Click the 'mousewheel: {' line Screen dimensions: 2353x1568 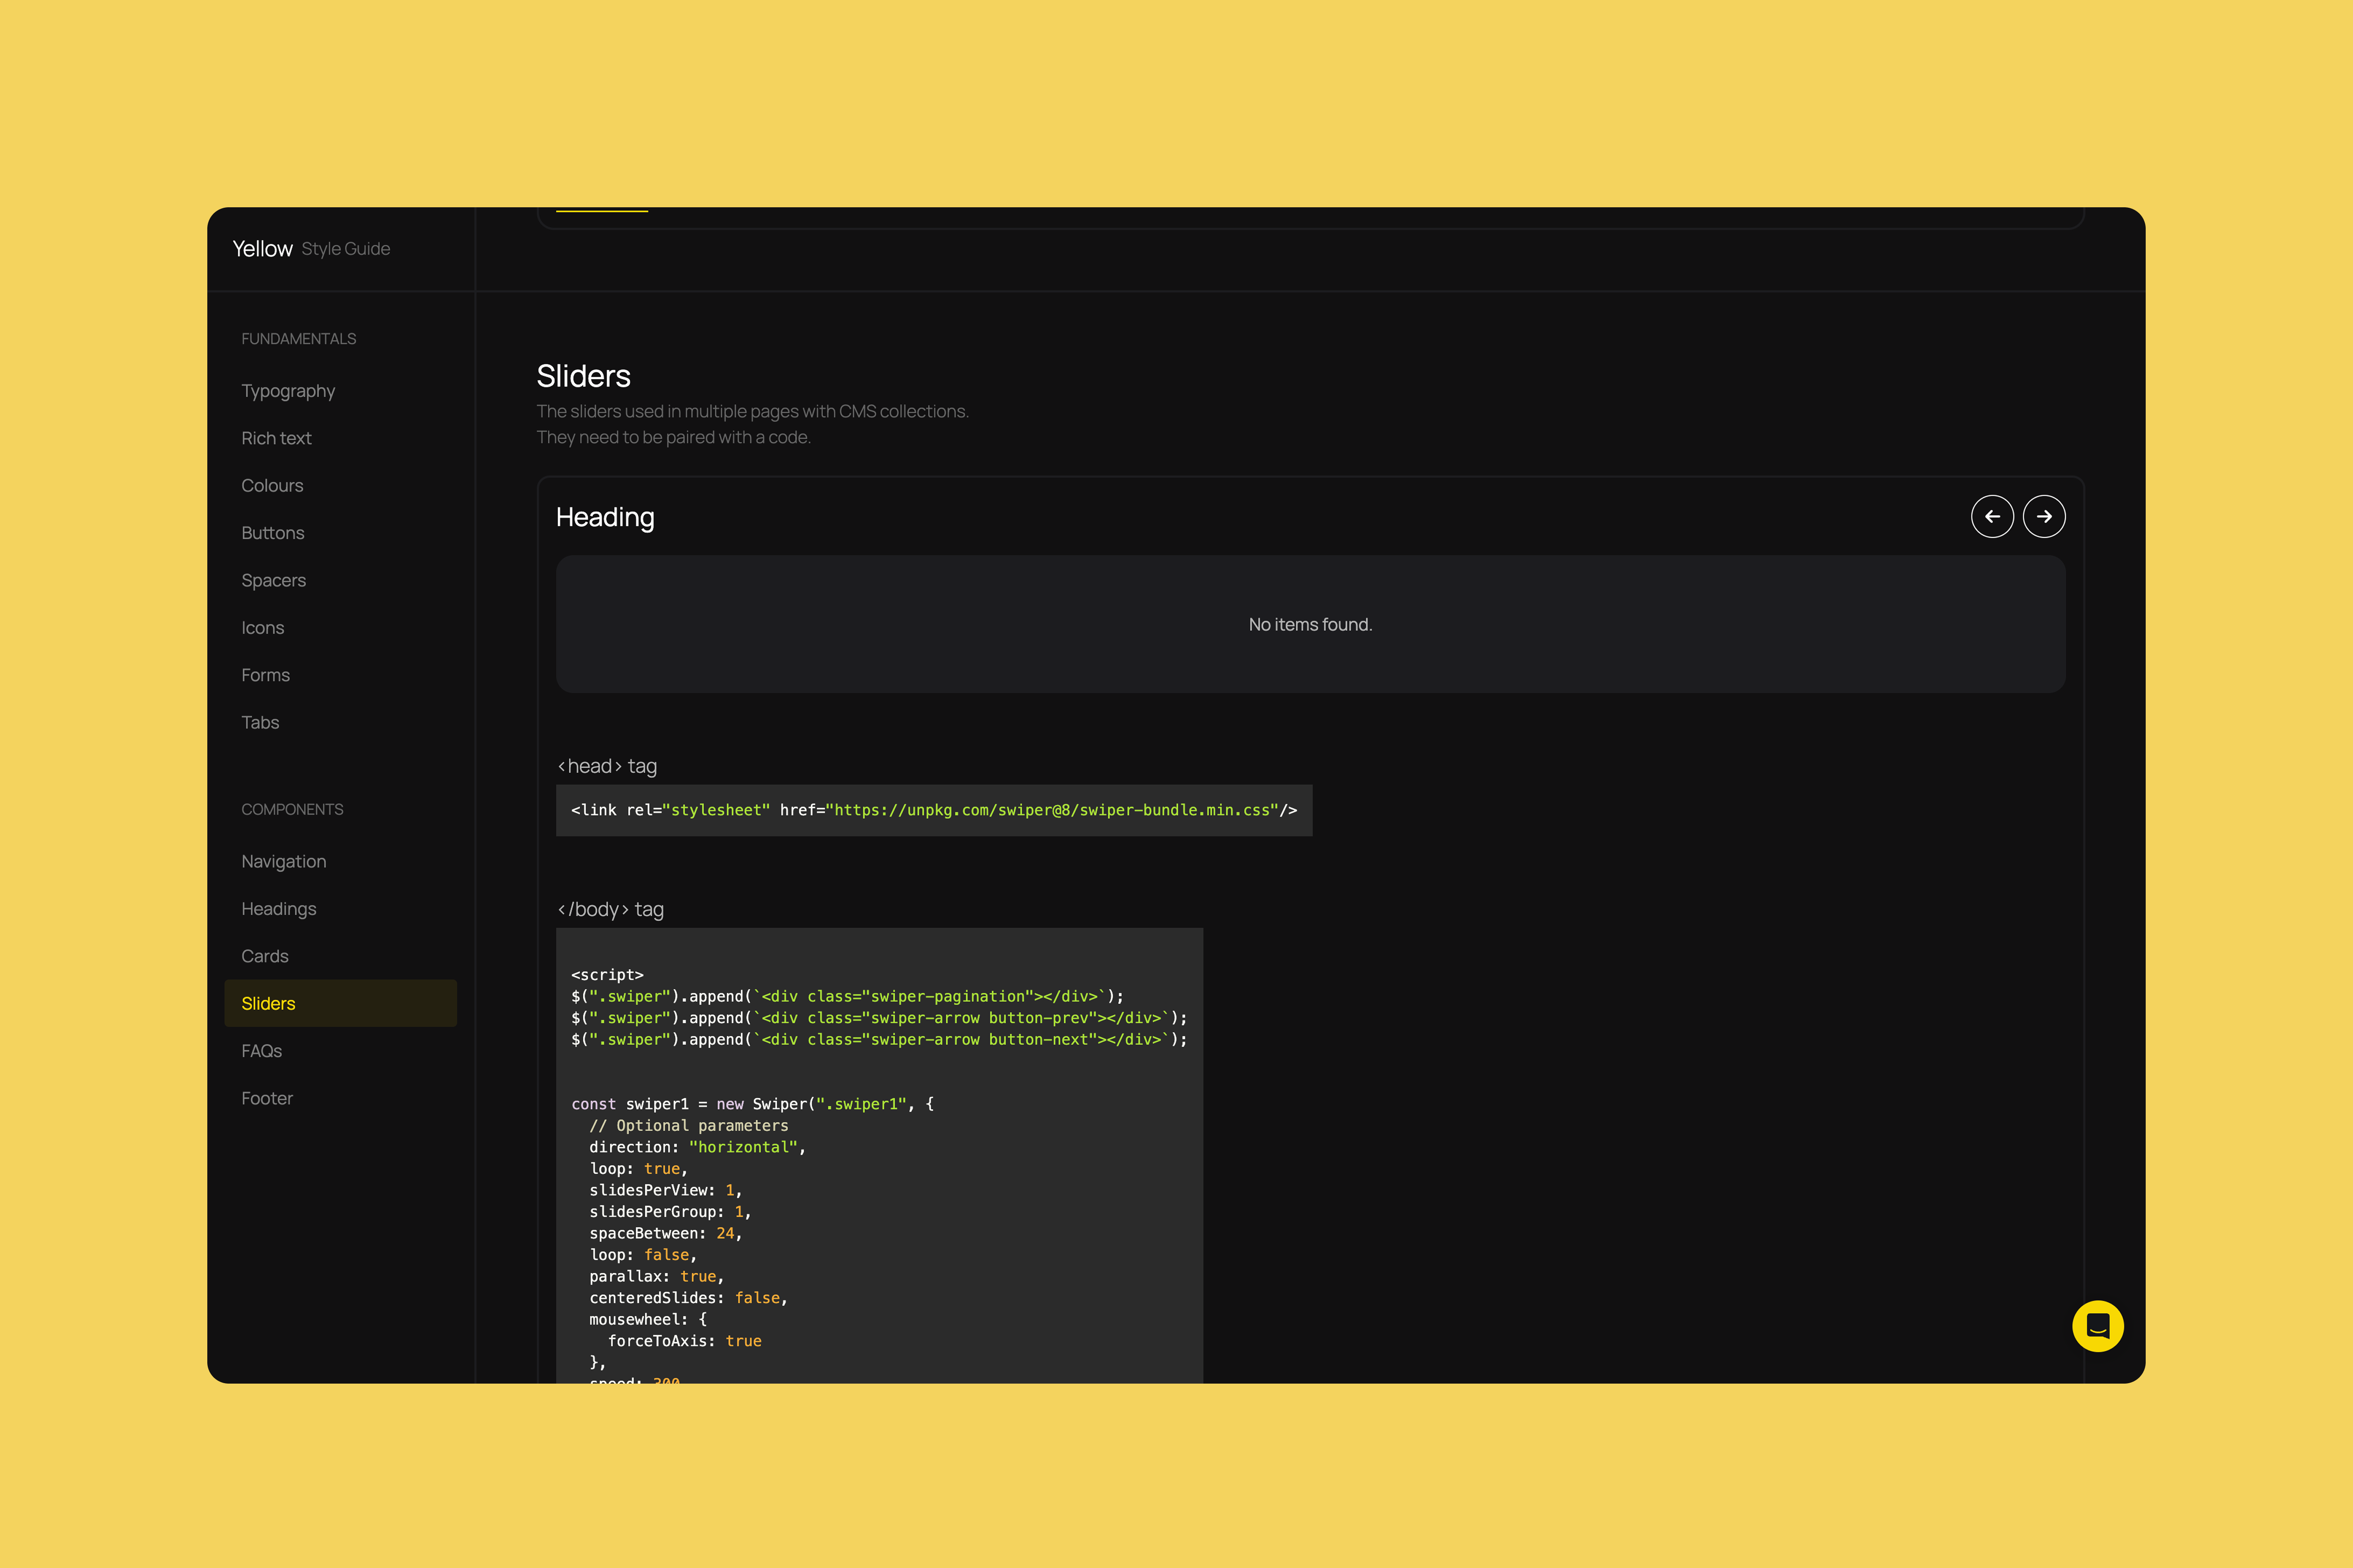648,1320
